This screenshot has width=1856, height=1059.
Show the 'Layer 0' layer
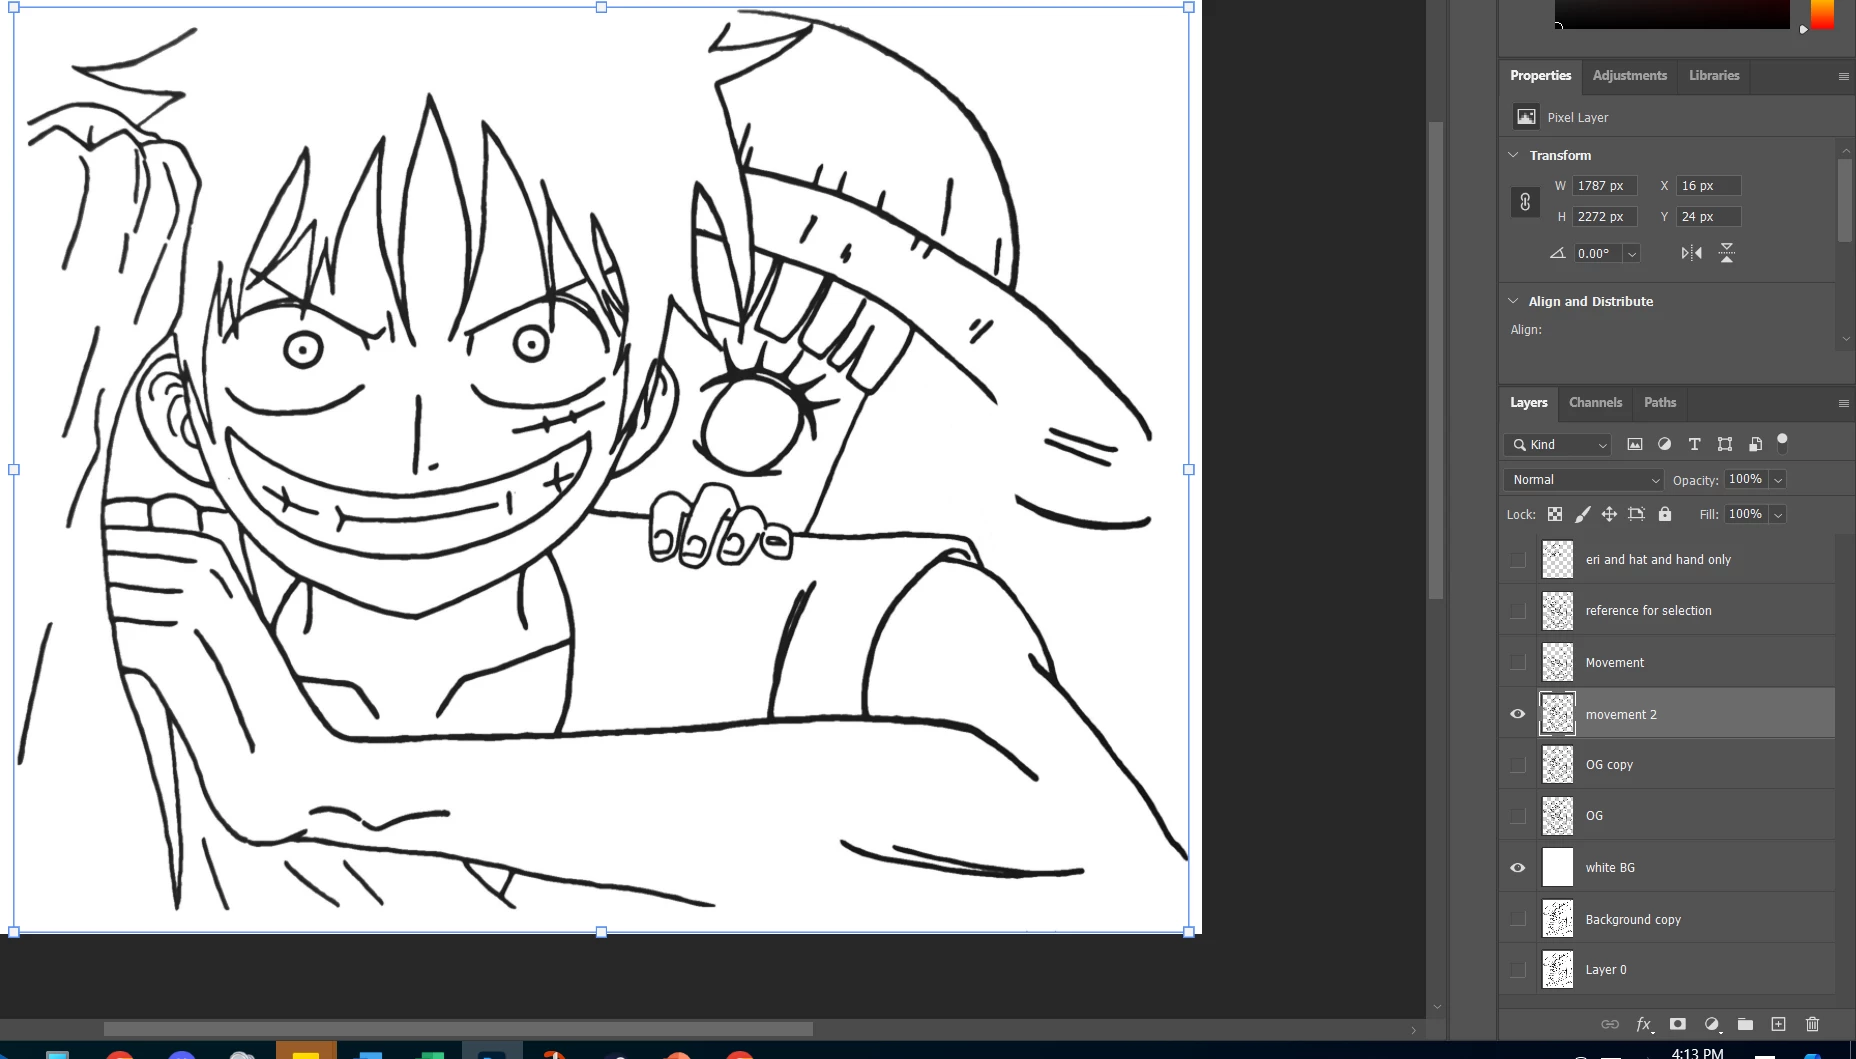[x=1518, y=970]
